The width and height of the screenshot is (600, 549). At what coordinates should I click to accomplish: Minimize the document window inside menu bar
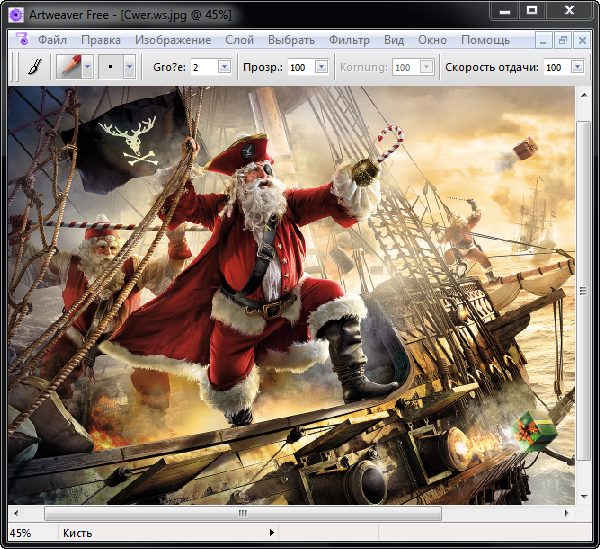click(x=543, y=40)
